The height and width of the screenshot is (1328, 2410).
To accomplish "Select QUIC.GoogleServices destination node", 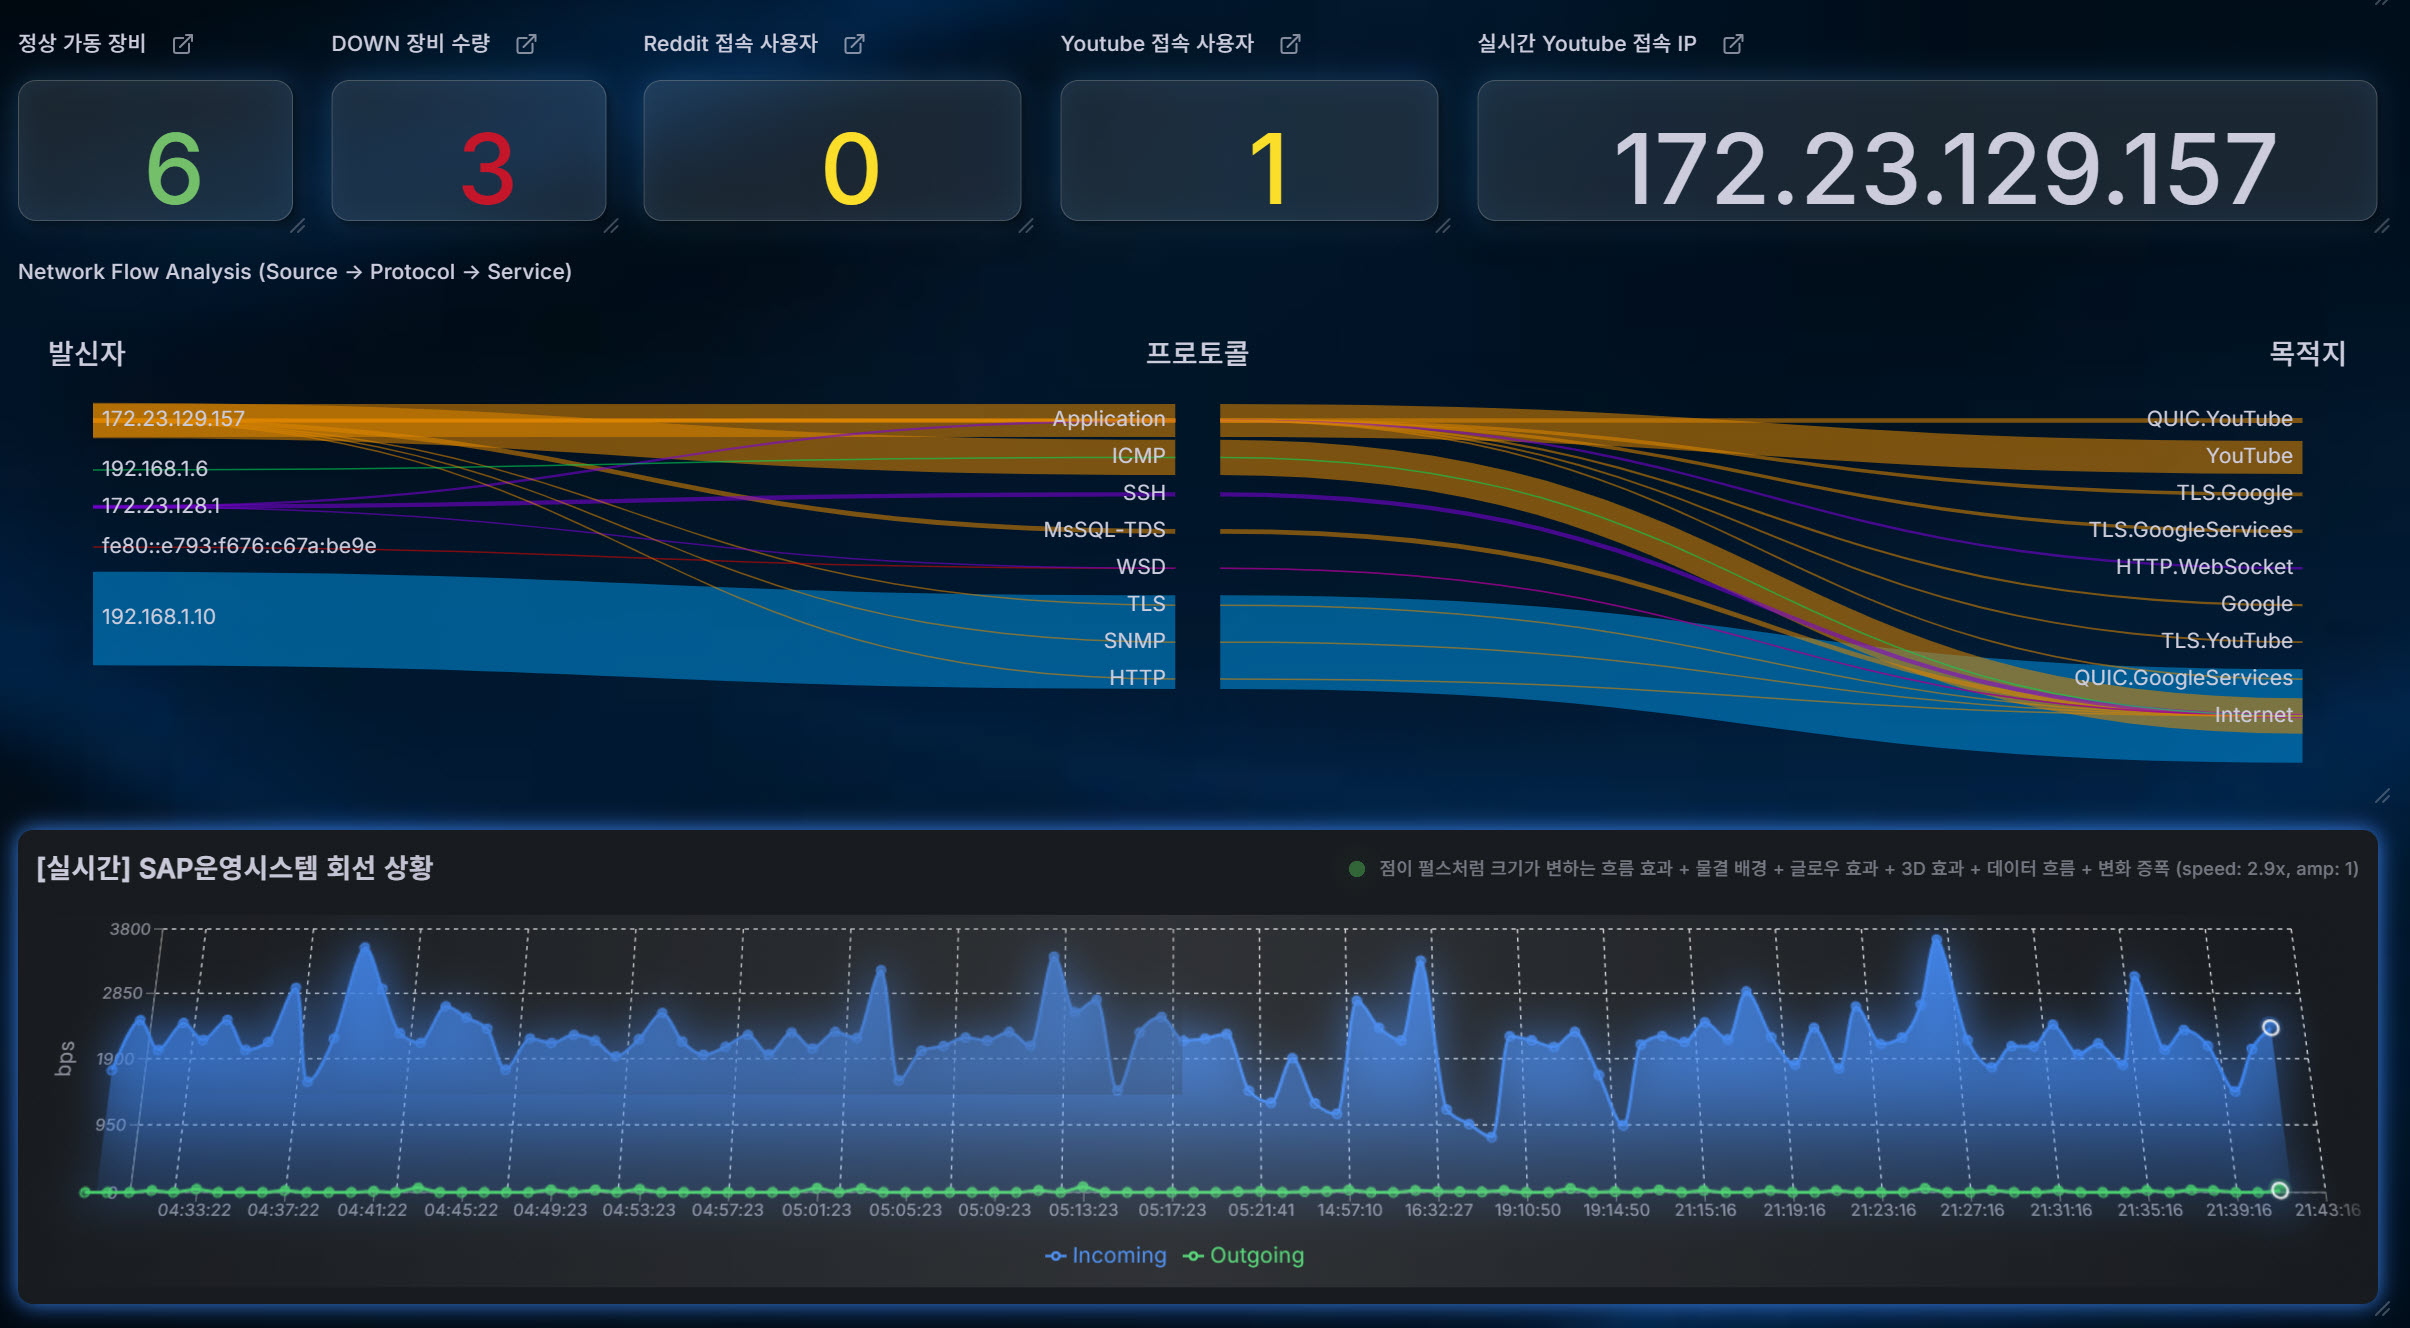I will click(2183, 678).
